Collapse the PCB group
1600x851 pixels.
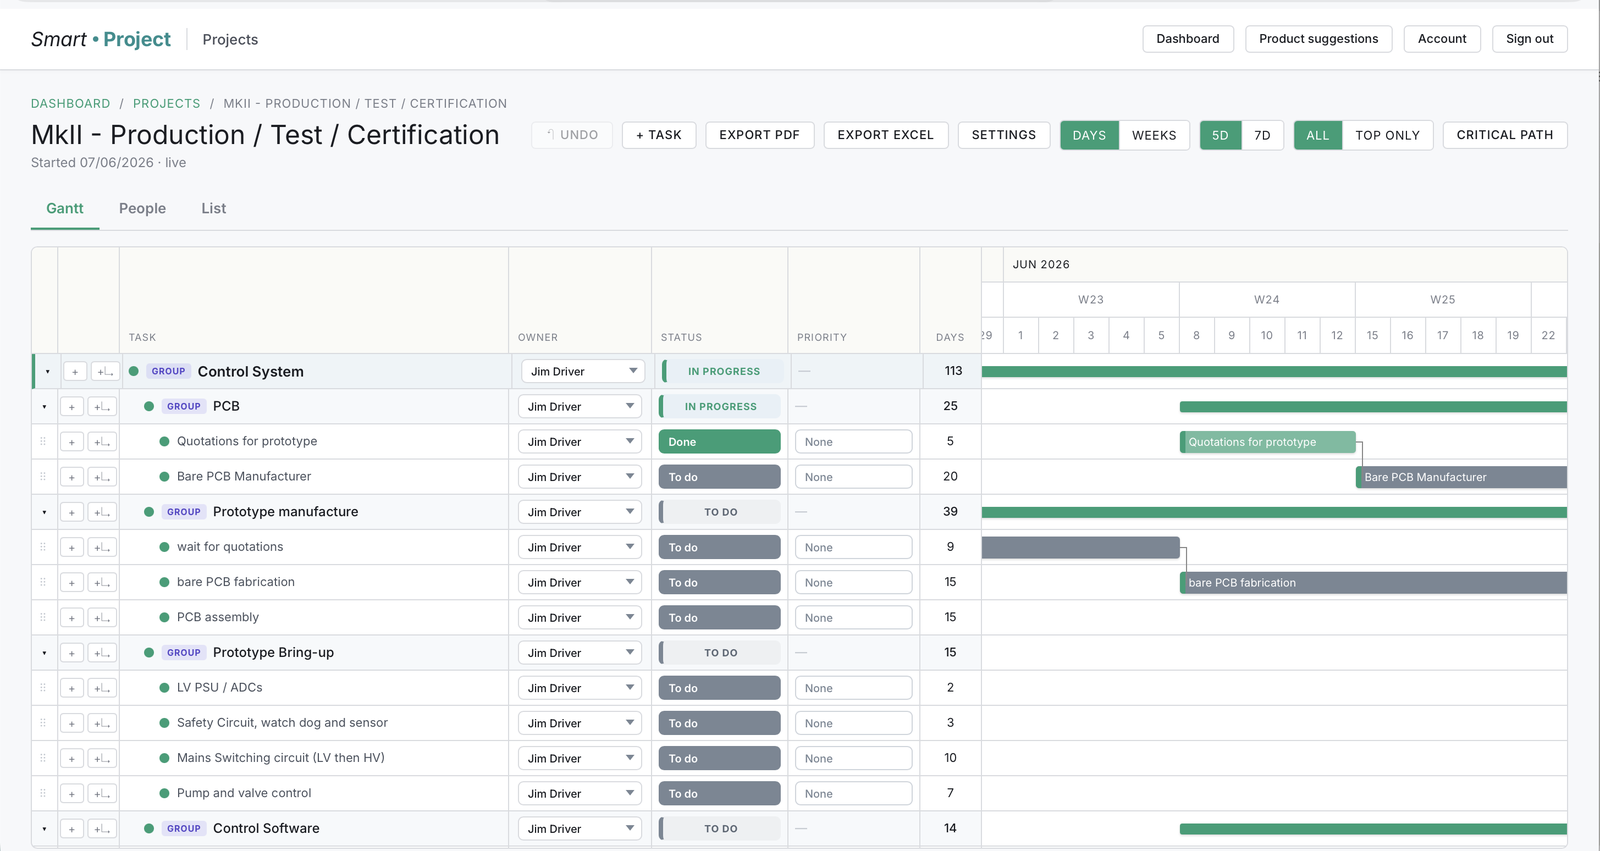pyautogui.click(x=44, y=407)
